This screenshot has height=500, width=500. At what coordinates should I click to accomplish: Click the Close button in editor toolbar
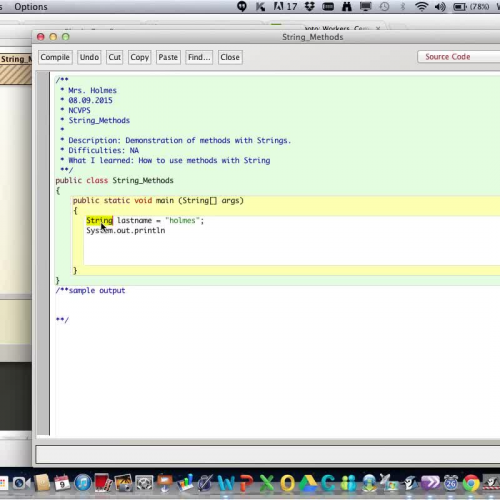tap(230, 57)
